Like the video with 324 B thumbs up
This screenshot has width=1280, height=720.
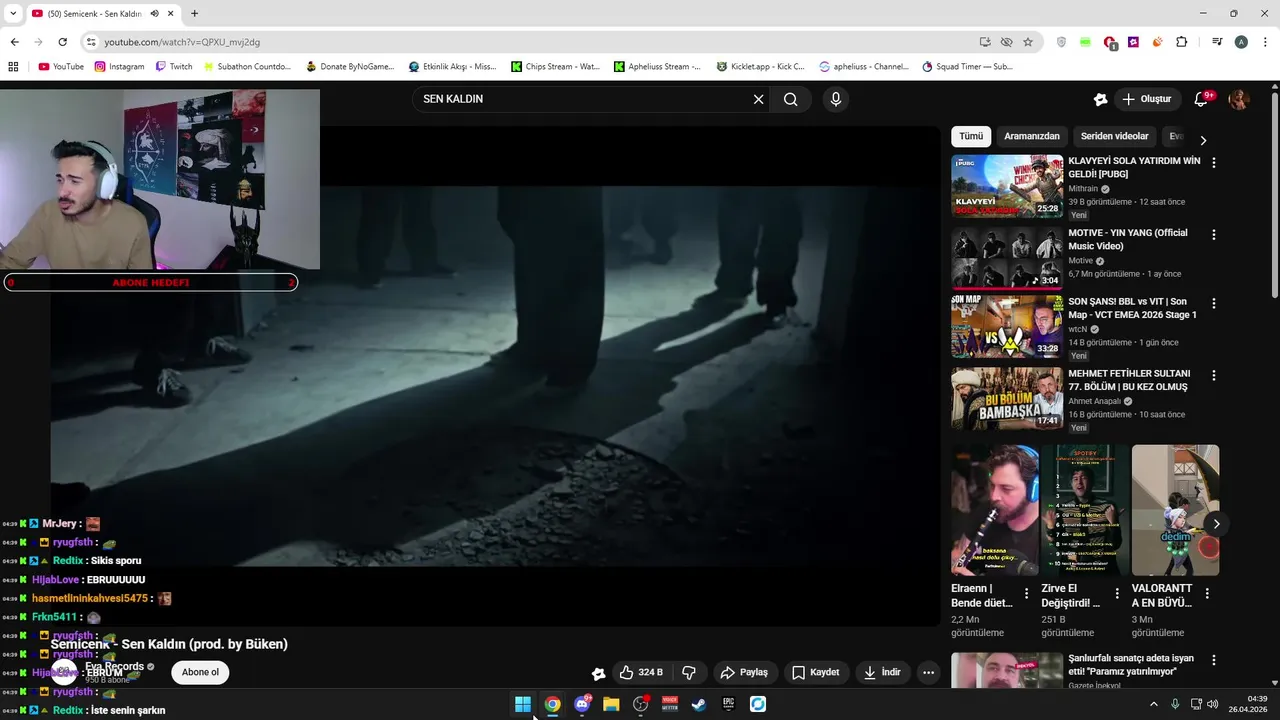click(641, 673)
